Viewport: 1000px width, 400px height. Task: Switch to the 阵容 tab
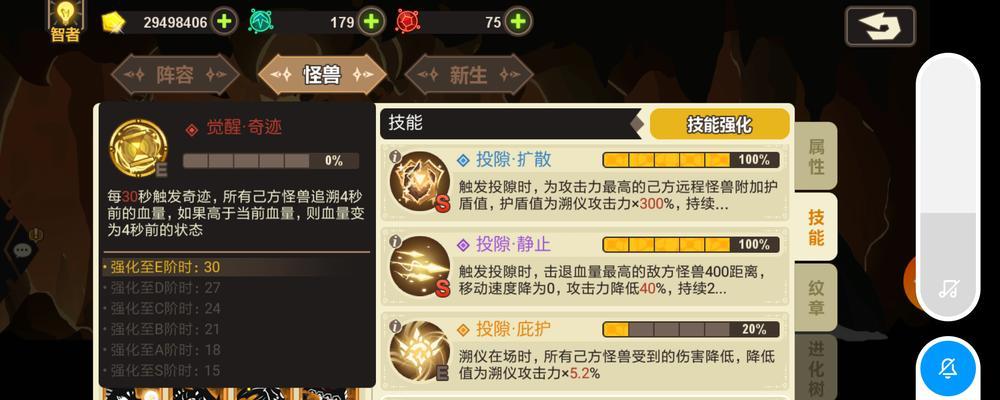point(175,75)
